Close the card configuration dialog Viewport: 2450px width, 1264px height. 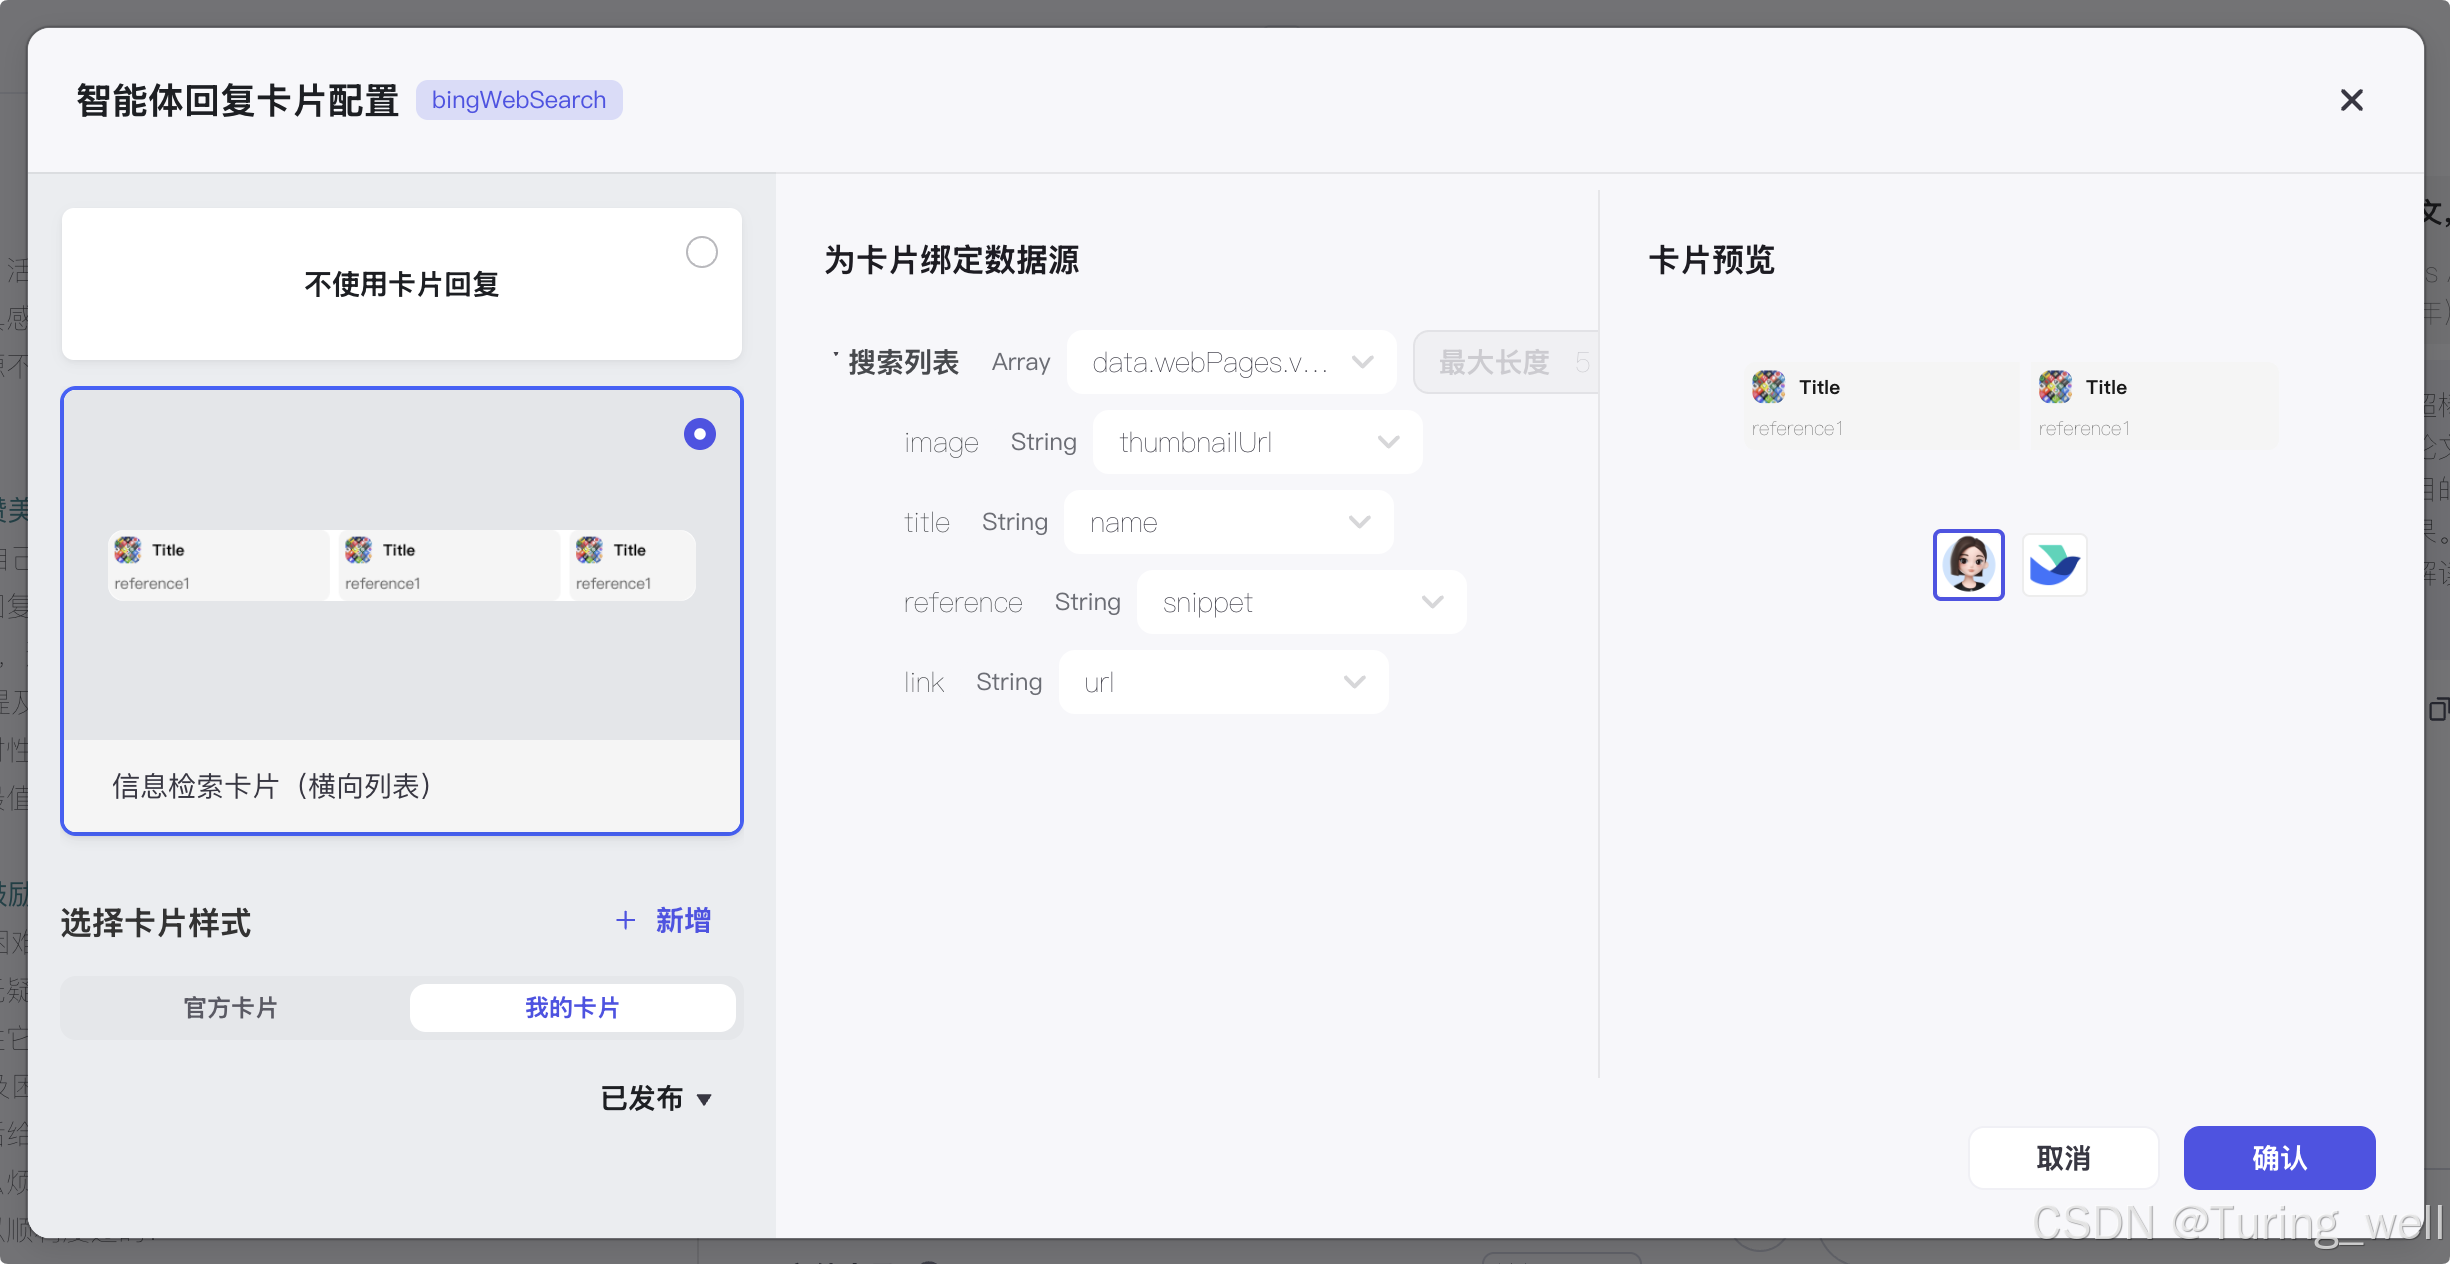point(2351,100)
